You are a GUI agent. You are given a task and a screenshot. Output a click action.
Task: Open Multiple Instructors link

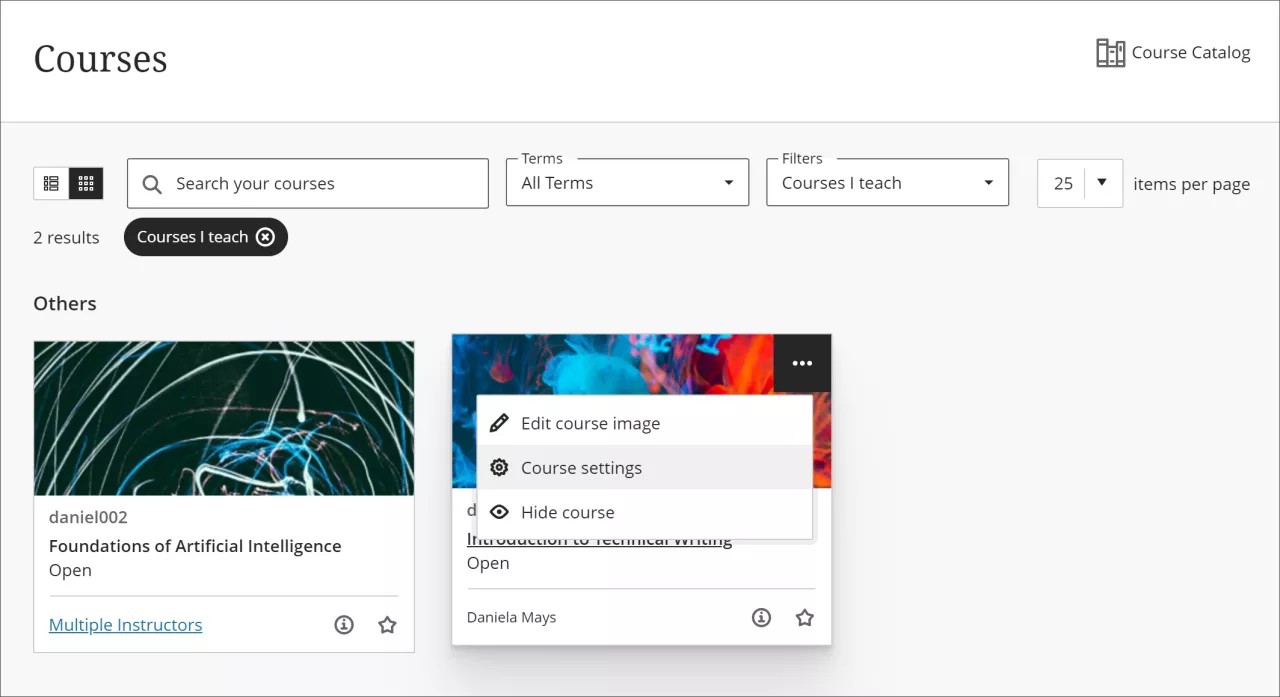coord(125,625)
